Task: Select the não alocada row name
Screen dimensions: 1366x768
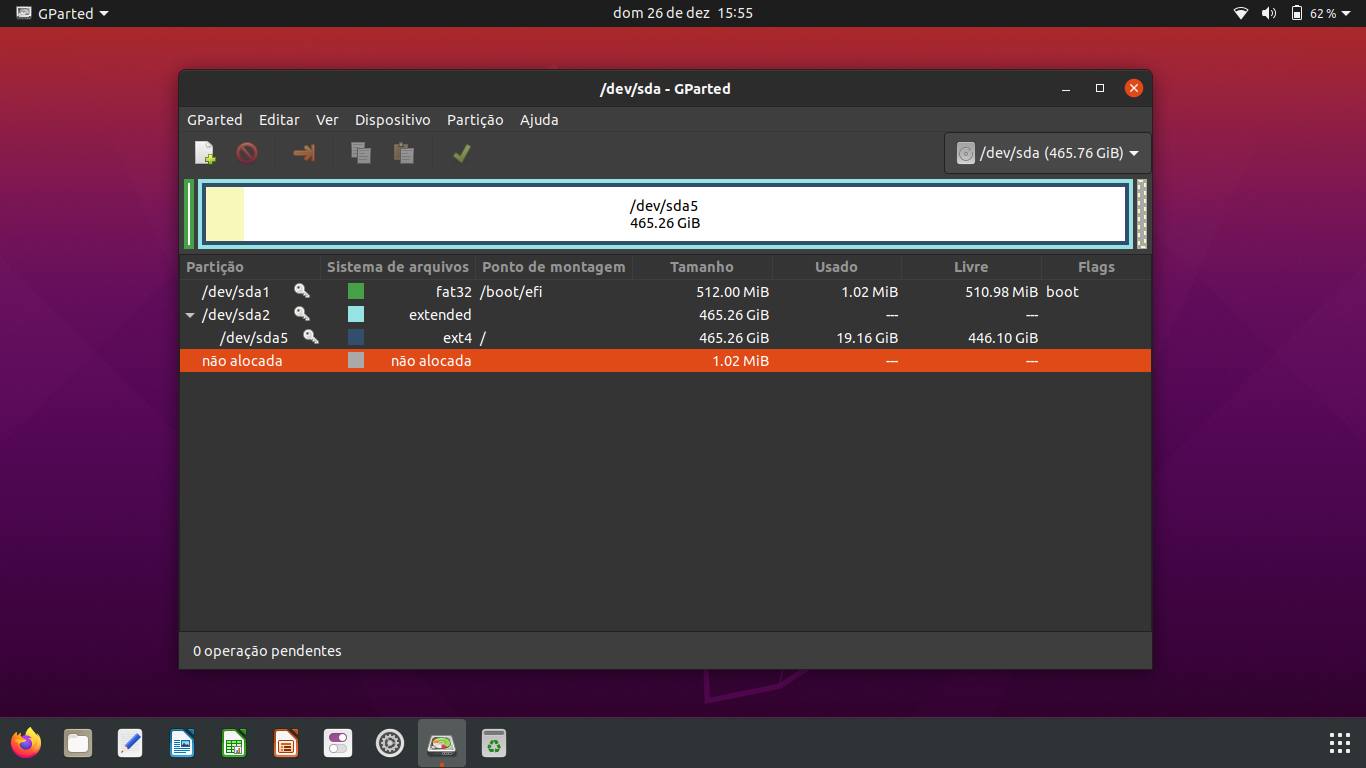Action: pyautogui.click(x=242, y=361)
